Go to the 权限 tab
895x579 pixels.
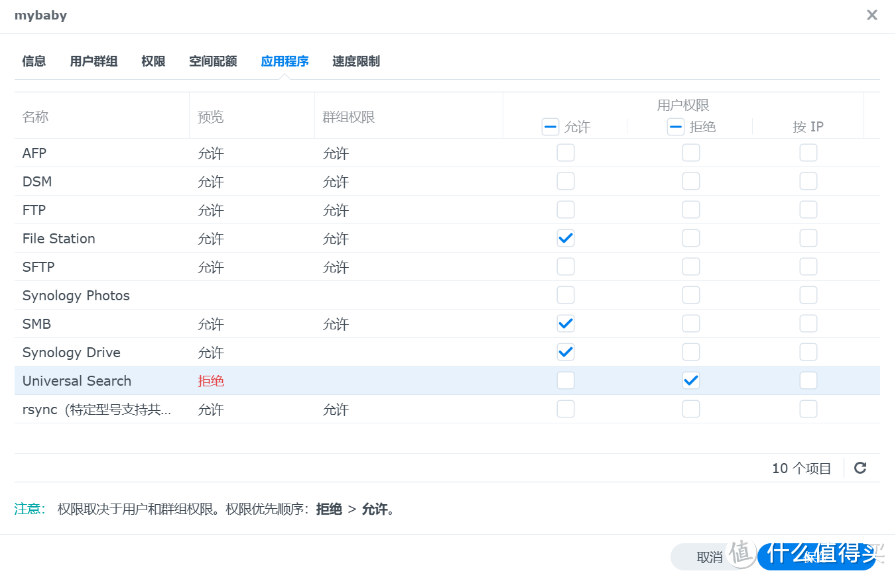click(x=153, y=61)
